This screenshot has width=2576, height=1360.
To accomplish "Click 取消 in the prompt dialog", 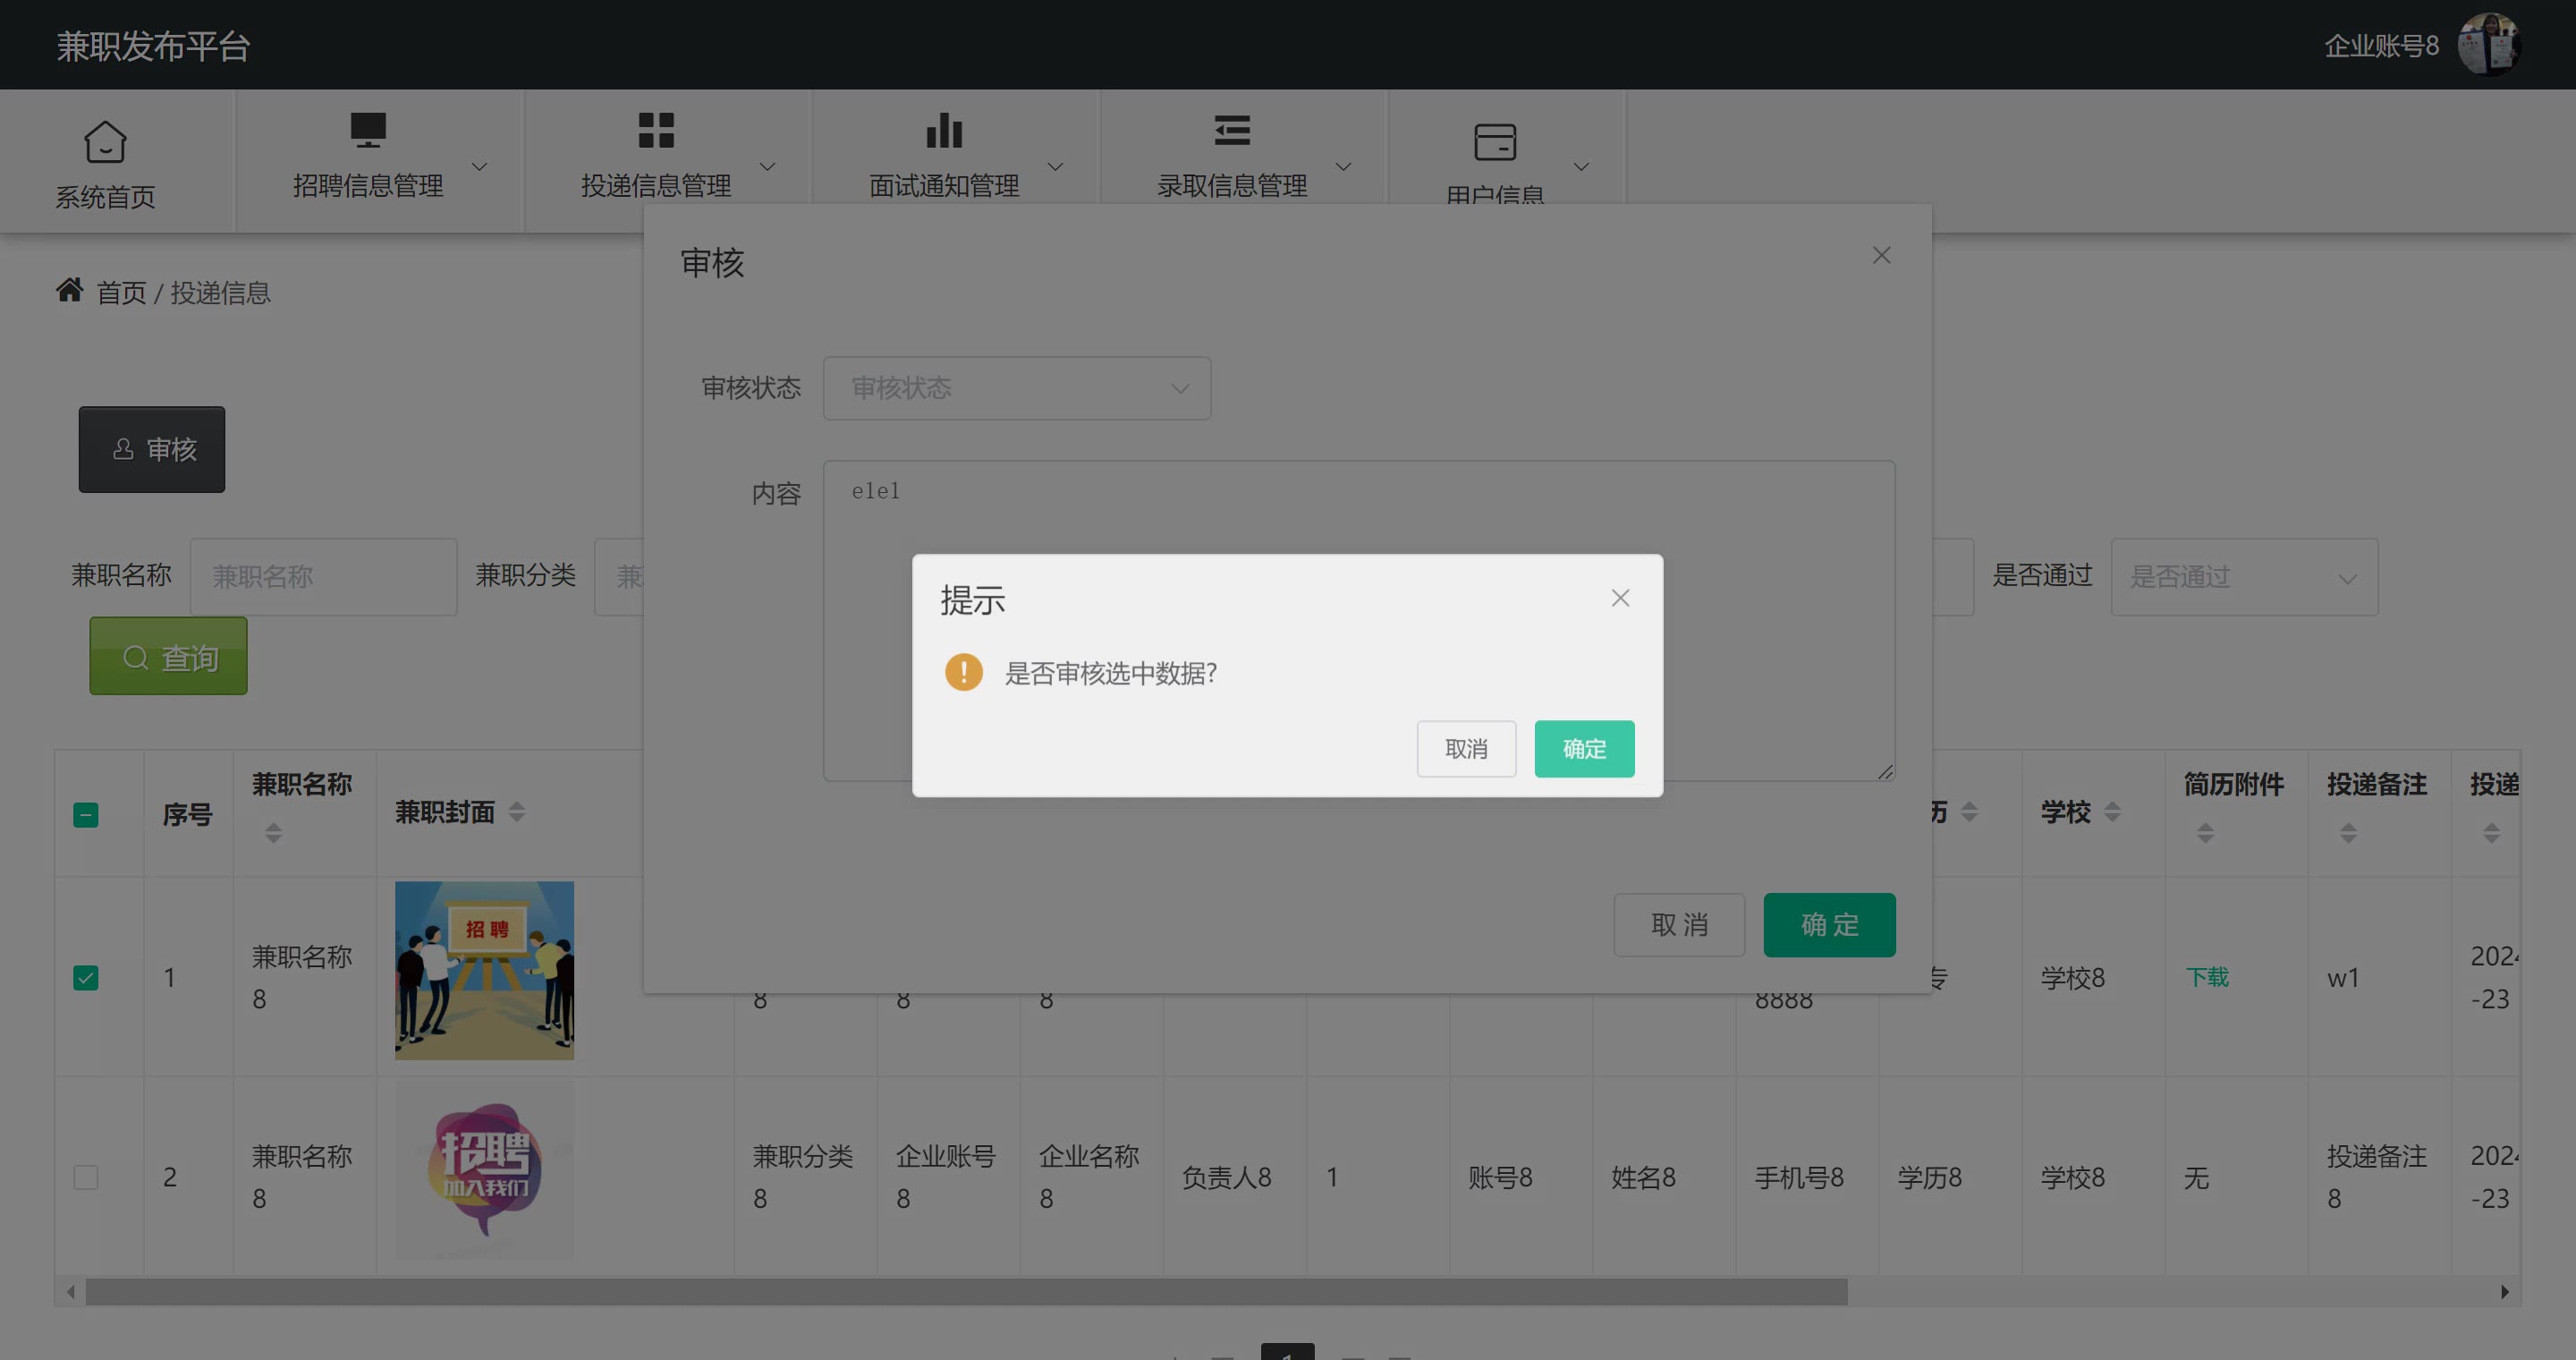I will click(1465, 749).
